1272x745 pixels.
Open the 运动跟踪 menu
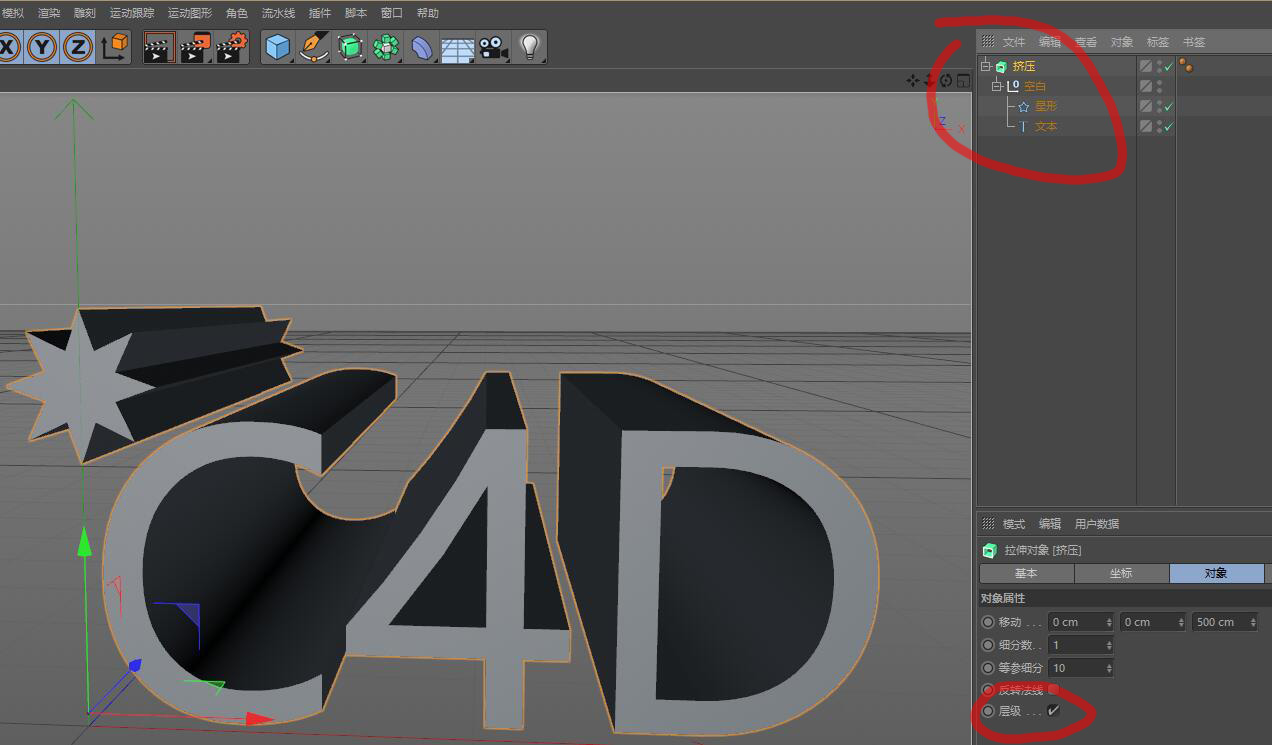(132, 13)
